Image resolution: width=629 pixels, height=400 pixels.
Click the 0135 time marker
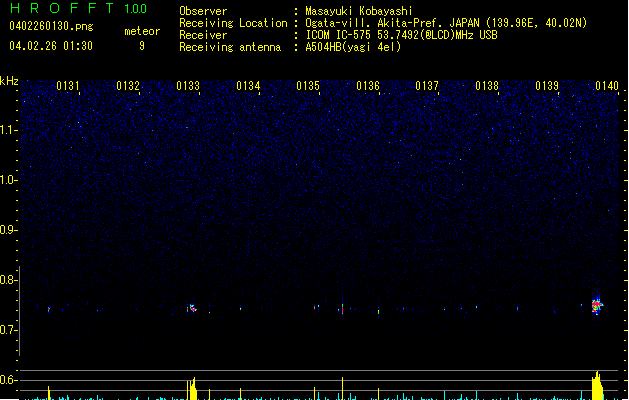pyautogui.click(x=308, y=86)
